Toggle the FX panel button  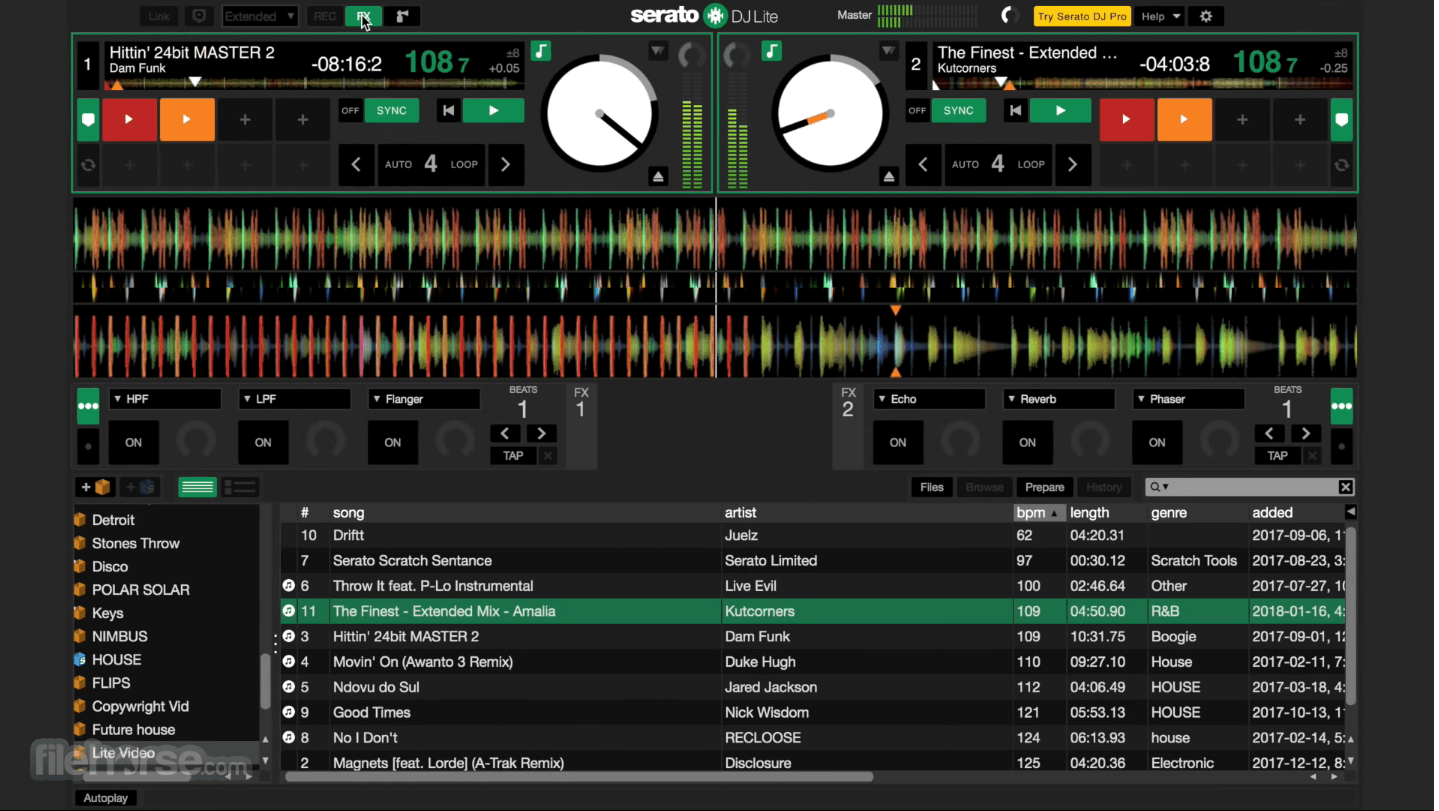363,16
